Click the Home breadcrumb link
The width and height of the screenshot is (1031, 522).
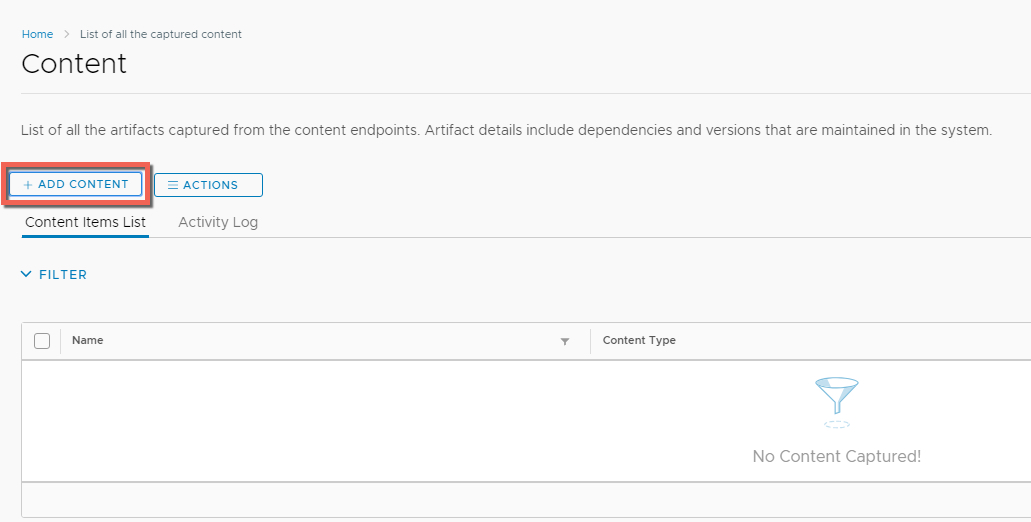[x=37, y=34]
